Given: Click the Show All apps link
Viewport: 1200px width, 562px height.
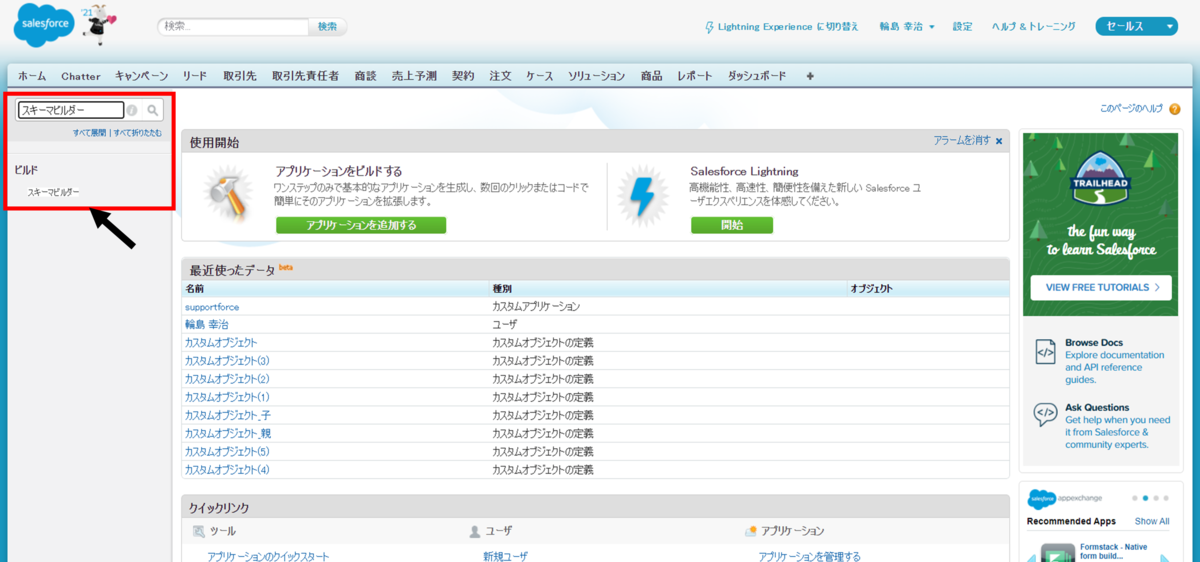Looking at the screenshot, I should tap(1152, 521).
